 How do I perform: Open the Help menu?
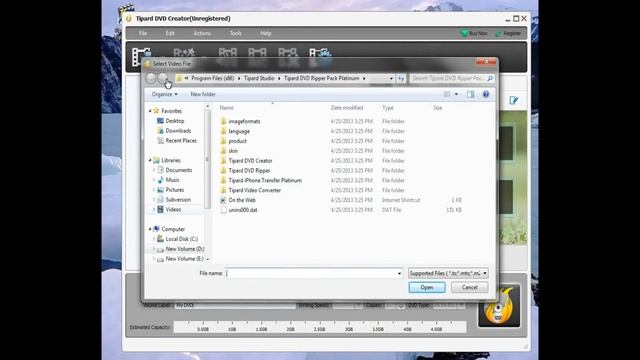pos(266,33)
